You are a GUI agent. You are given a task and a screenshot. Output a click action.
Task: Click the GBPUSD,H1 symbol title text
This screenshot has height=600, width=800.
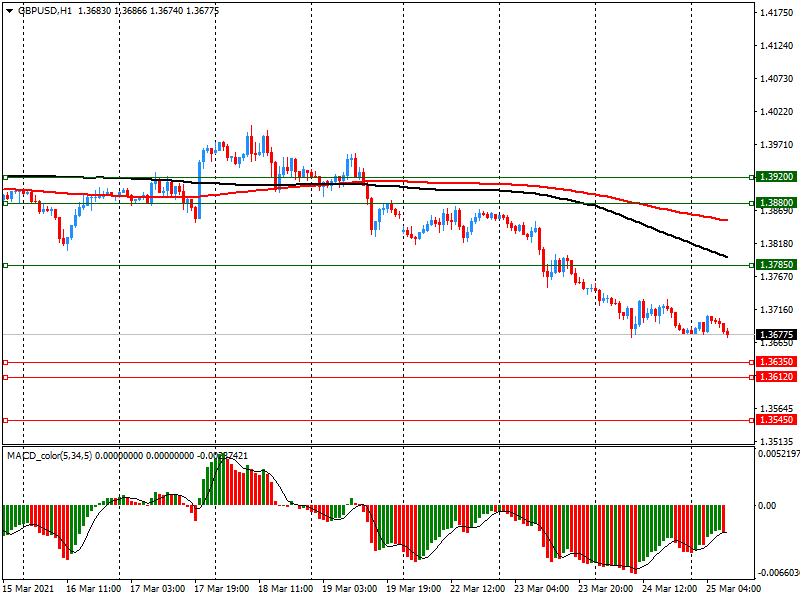coord(43,10)
